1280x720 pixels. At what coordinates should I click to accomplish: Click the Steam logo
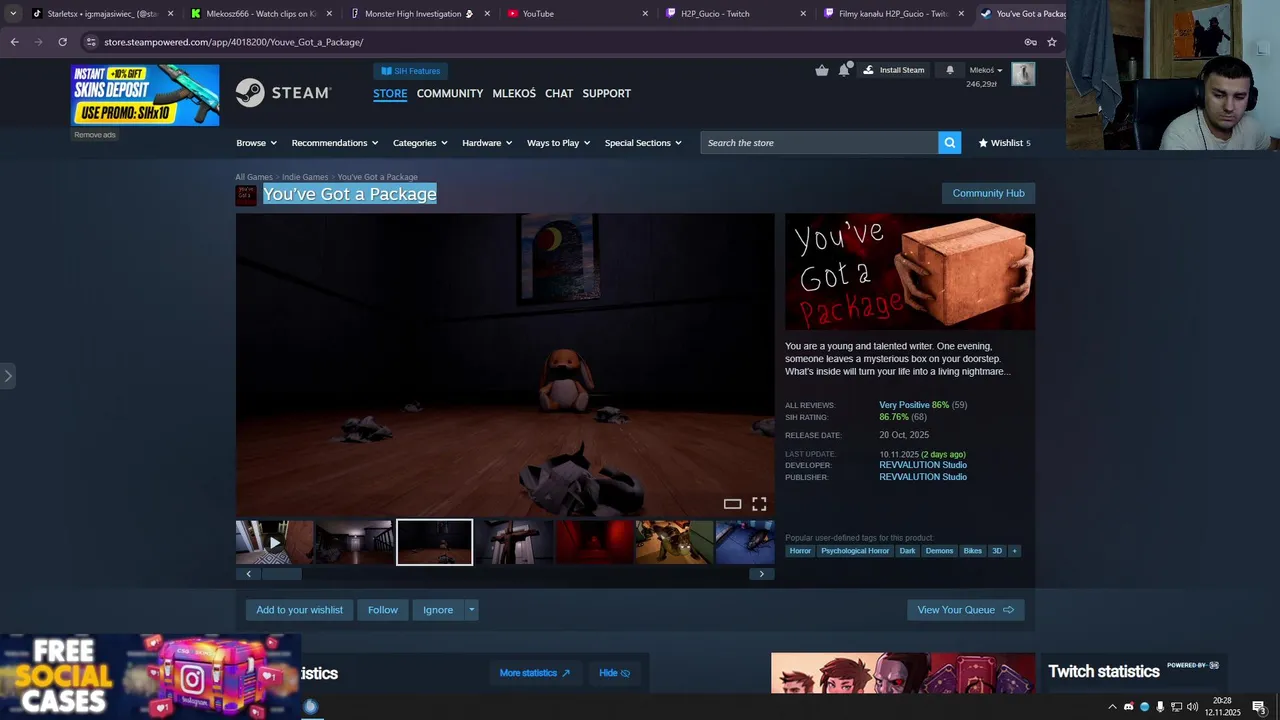[283, 93]
